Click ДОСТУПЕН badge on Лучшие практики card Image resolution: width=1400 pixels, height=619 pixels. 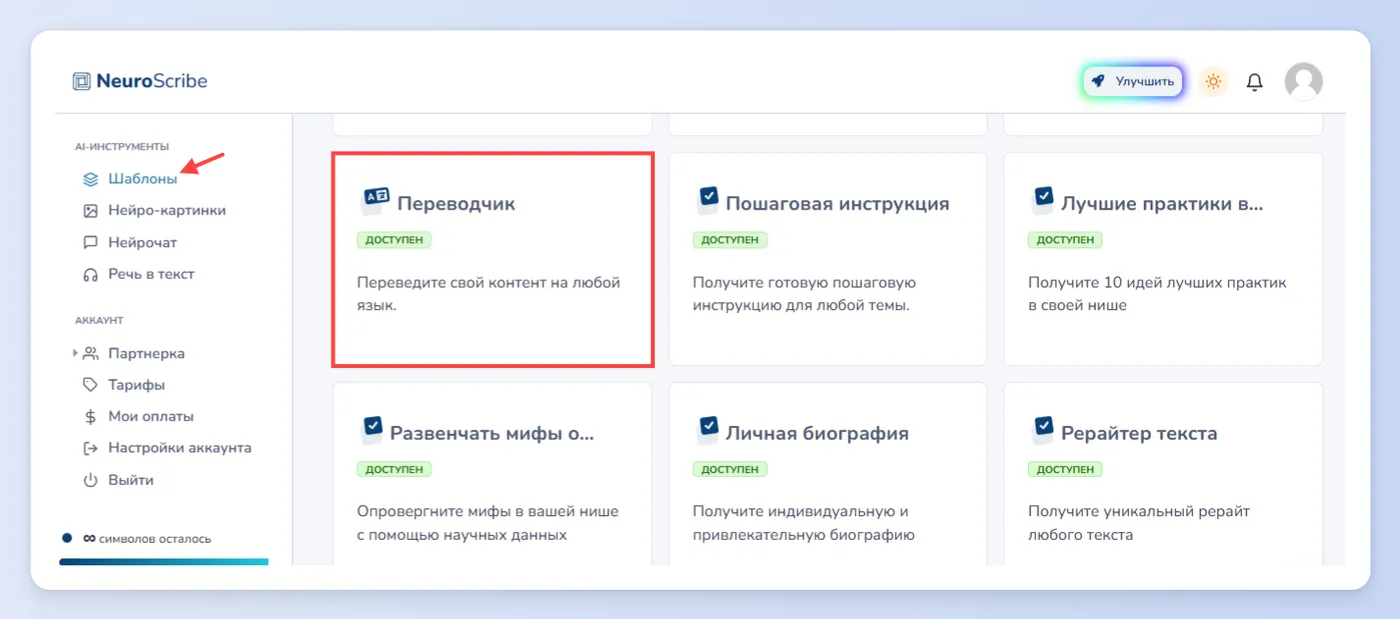point(1065,240)
